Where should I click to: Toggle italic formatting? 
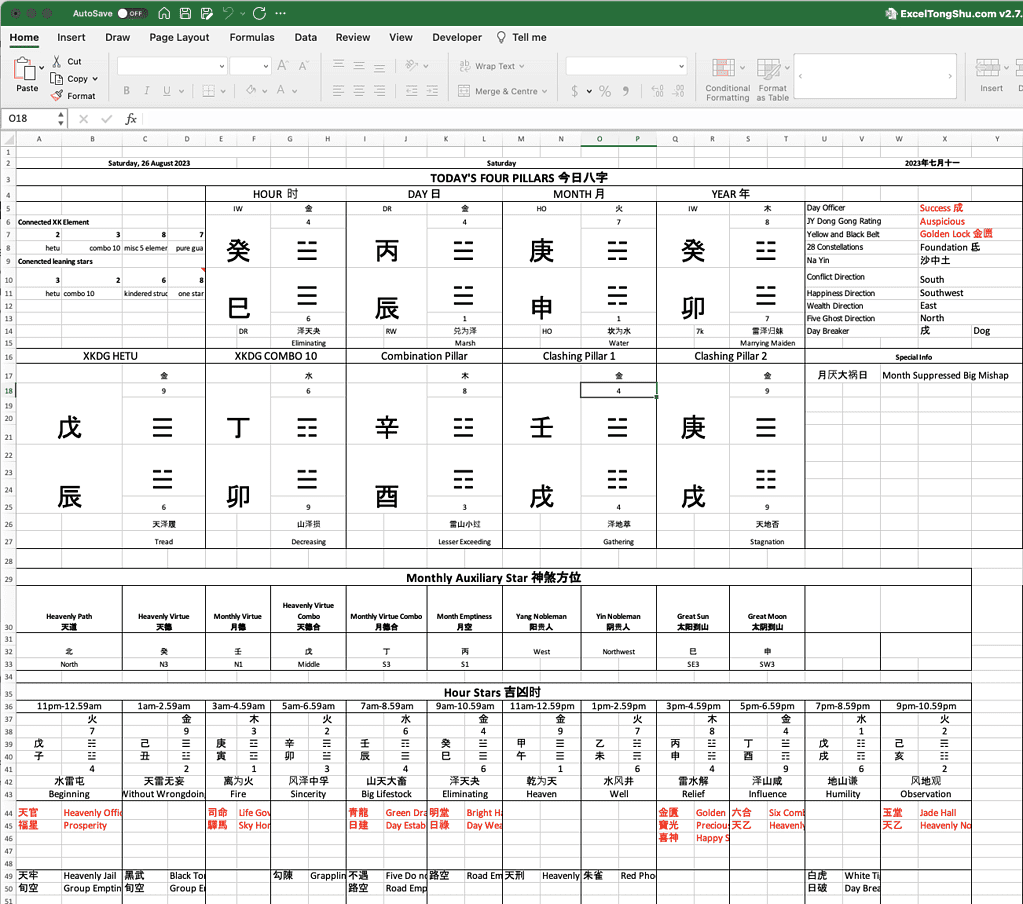tap(146, 90)
